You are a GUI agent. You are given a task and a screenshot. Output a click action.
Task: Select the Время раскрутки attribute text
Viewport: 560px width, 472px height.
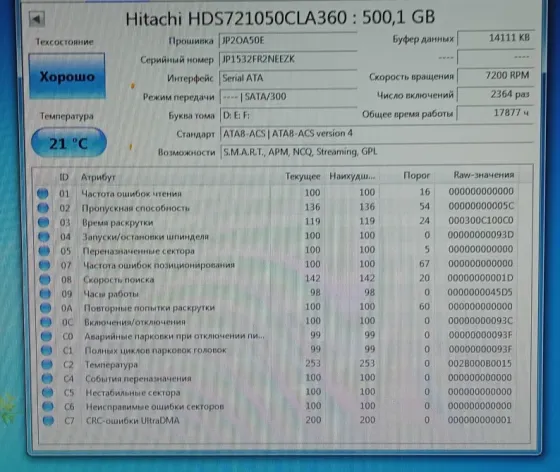pyautogui.click(x=118, y=222)
